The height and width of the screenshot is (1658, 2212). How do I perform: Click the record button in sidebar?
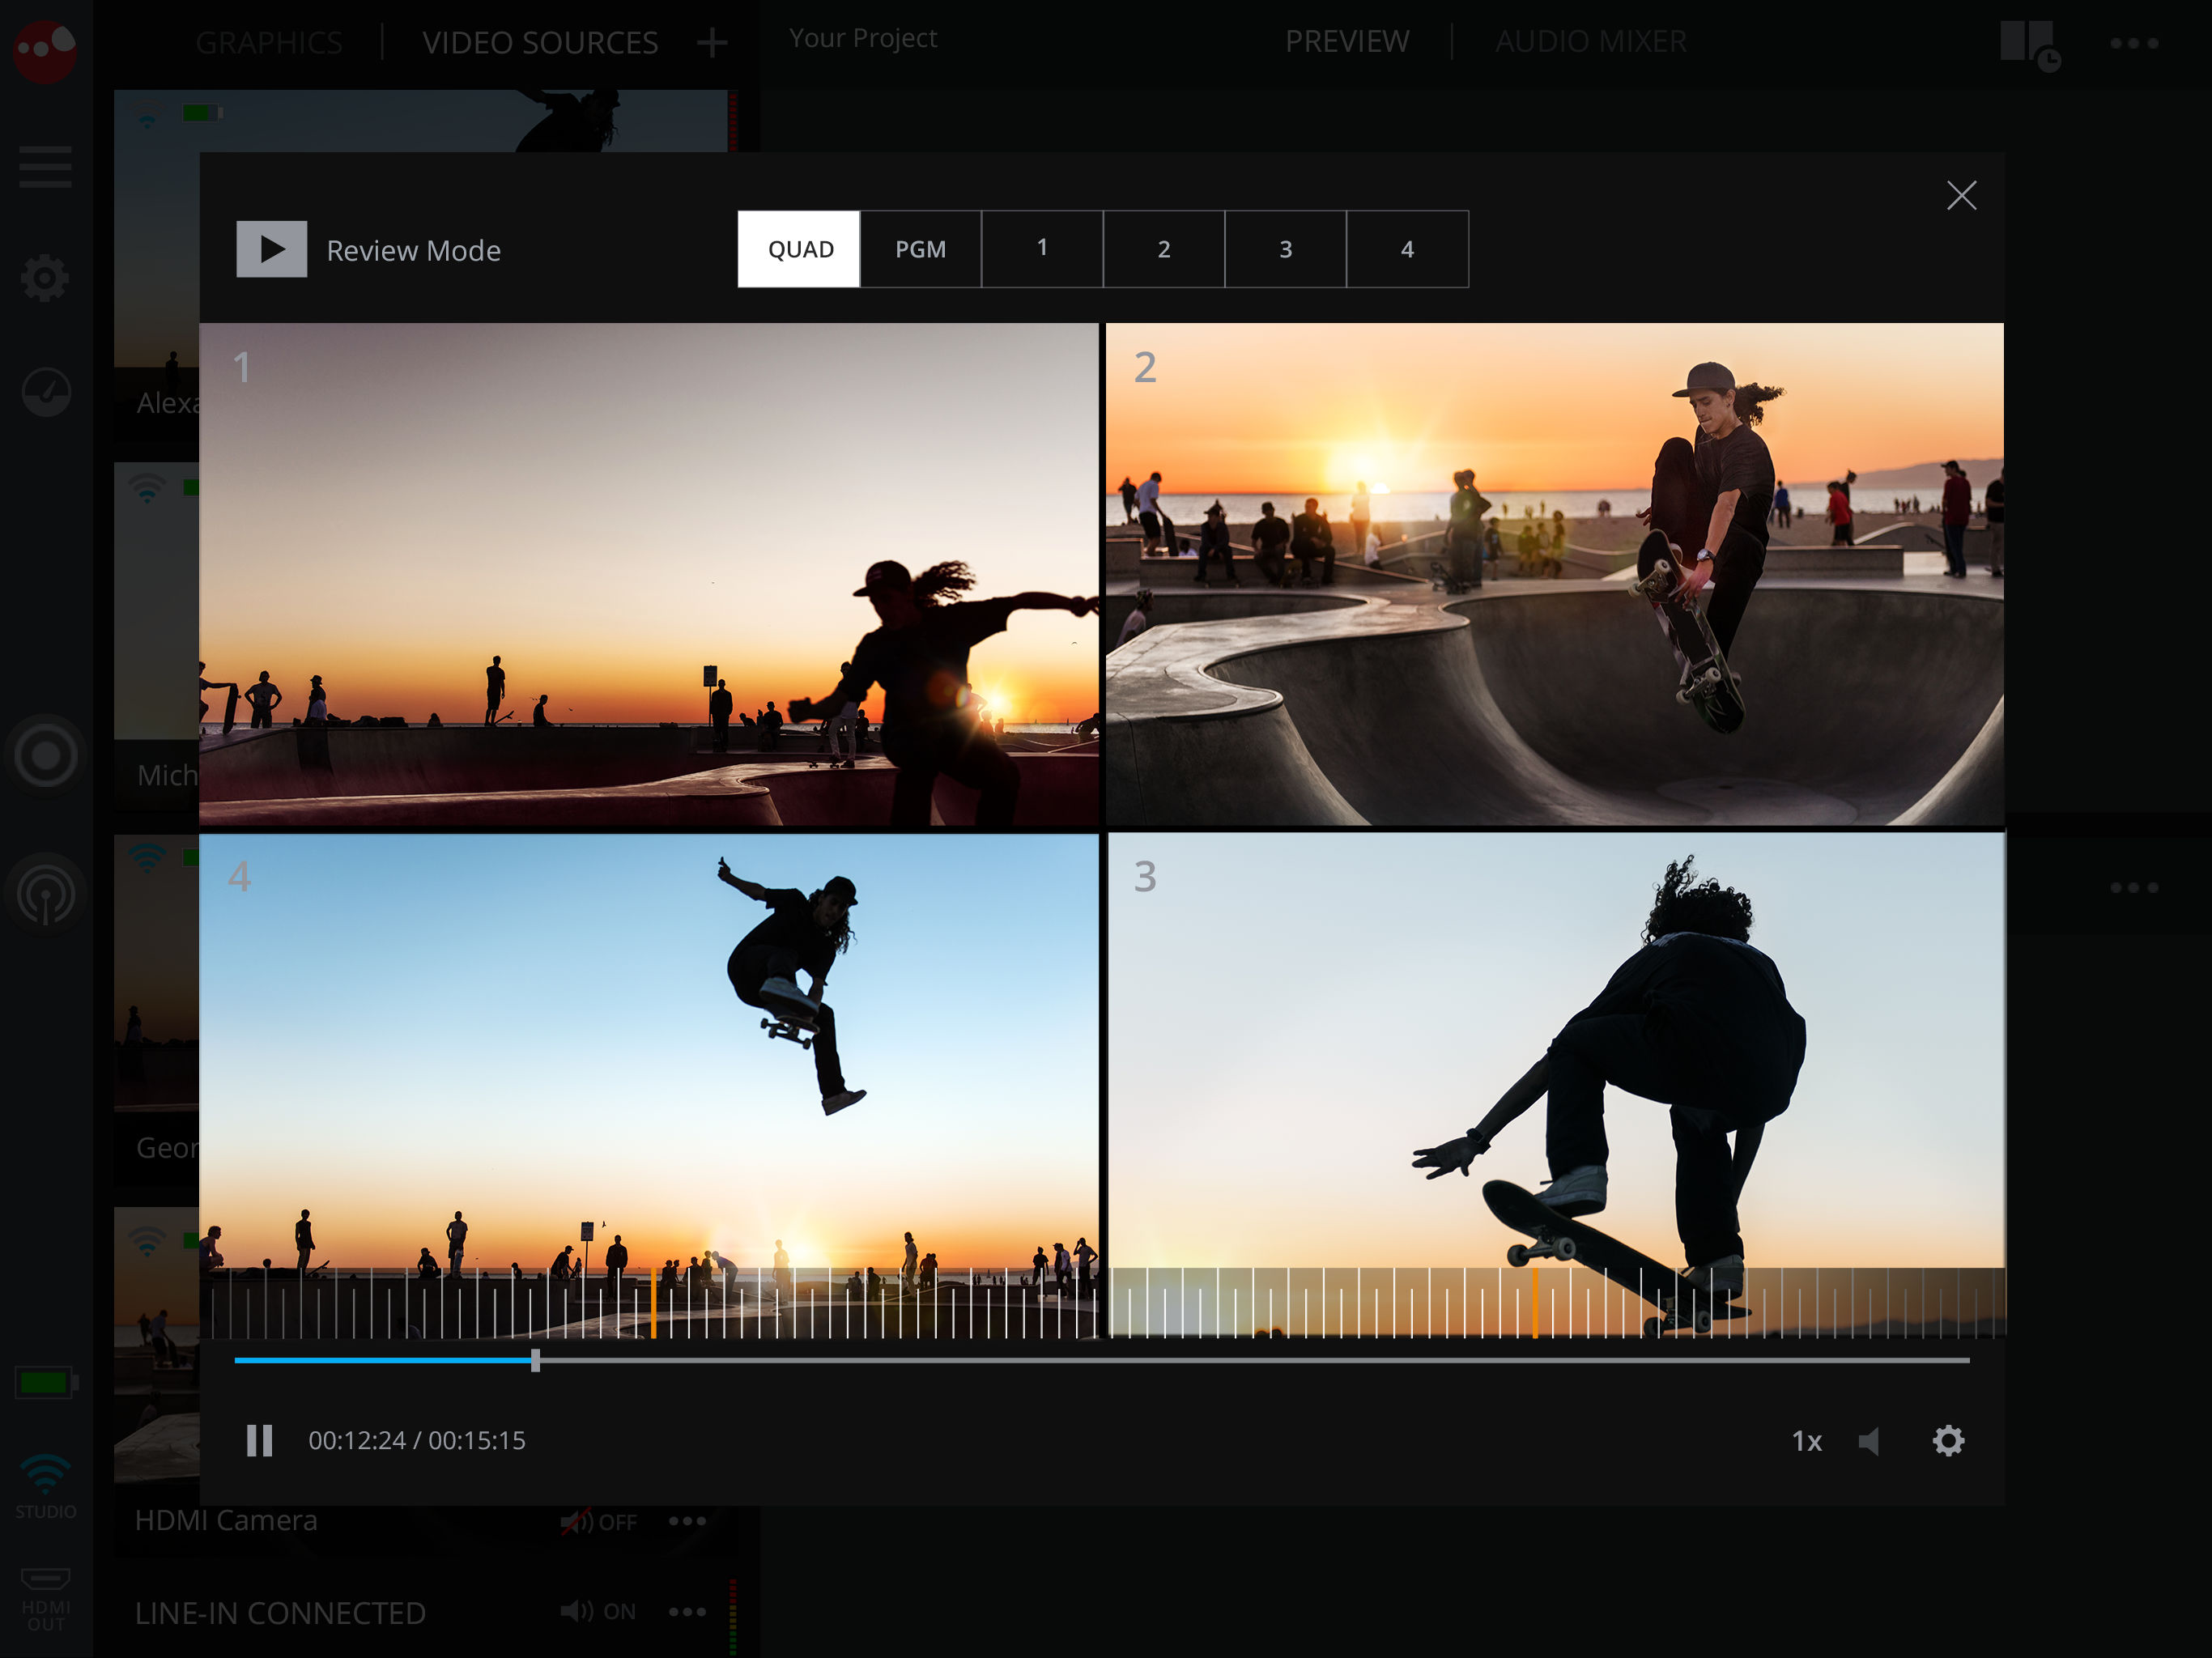coord(45,756)
